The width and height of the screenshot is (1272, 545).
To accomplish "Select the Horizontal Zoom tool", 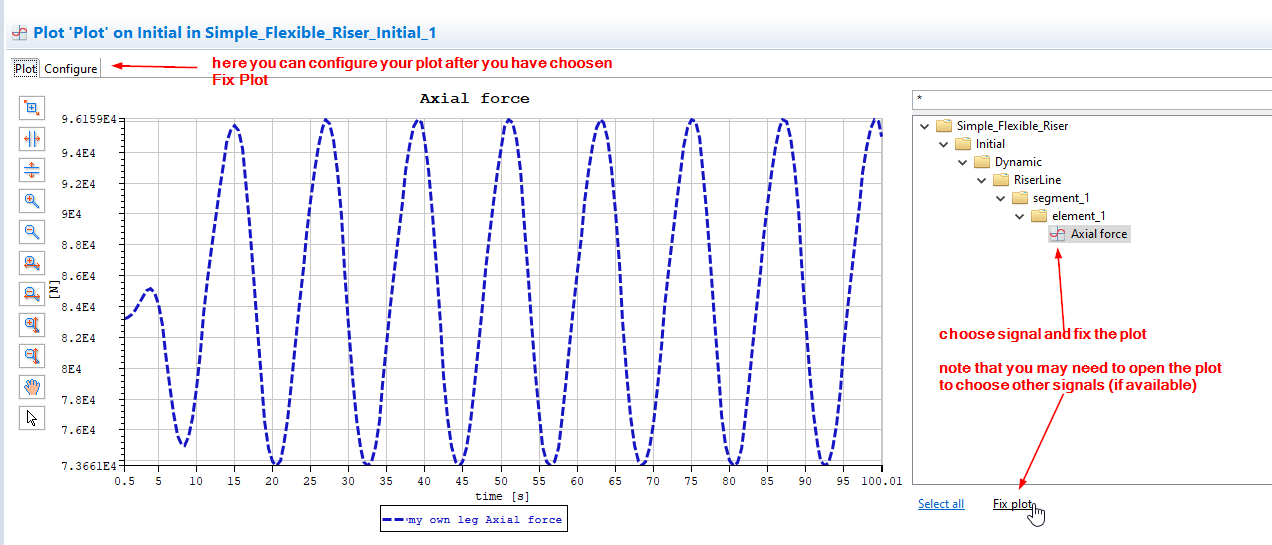I will tap(32, 139).
